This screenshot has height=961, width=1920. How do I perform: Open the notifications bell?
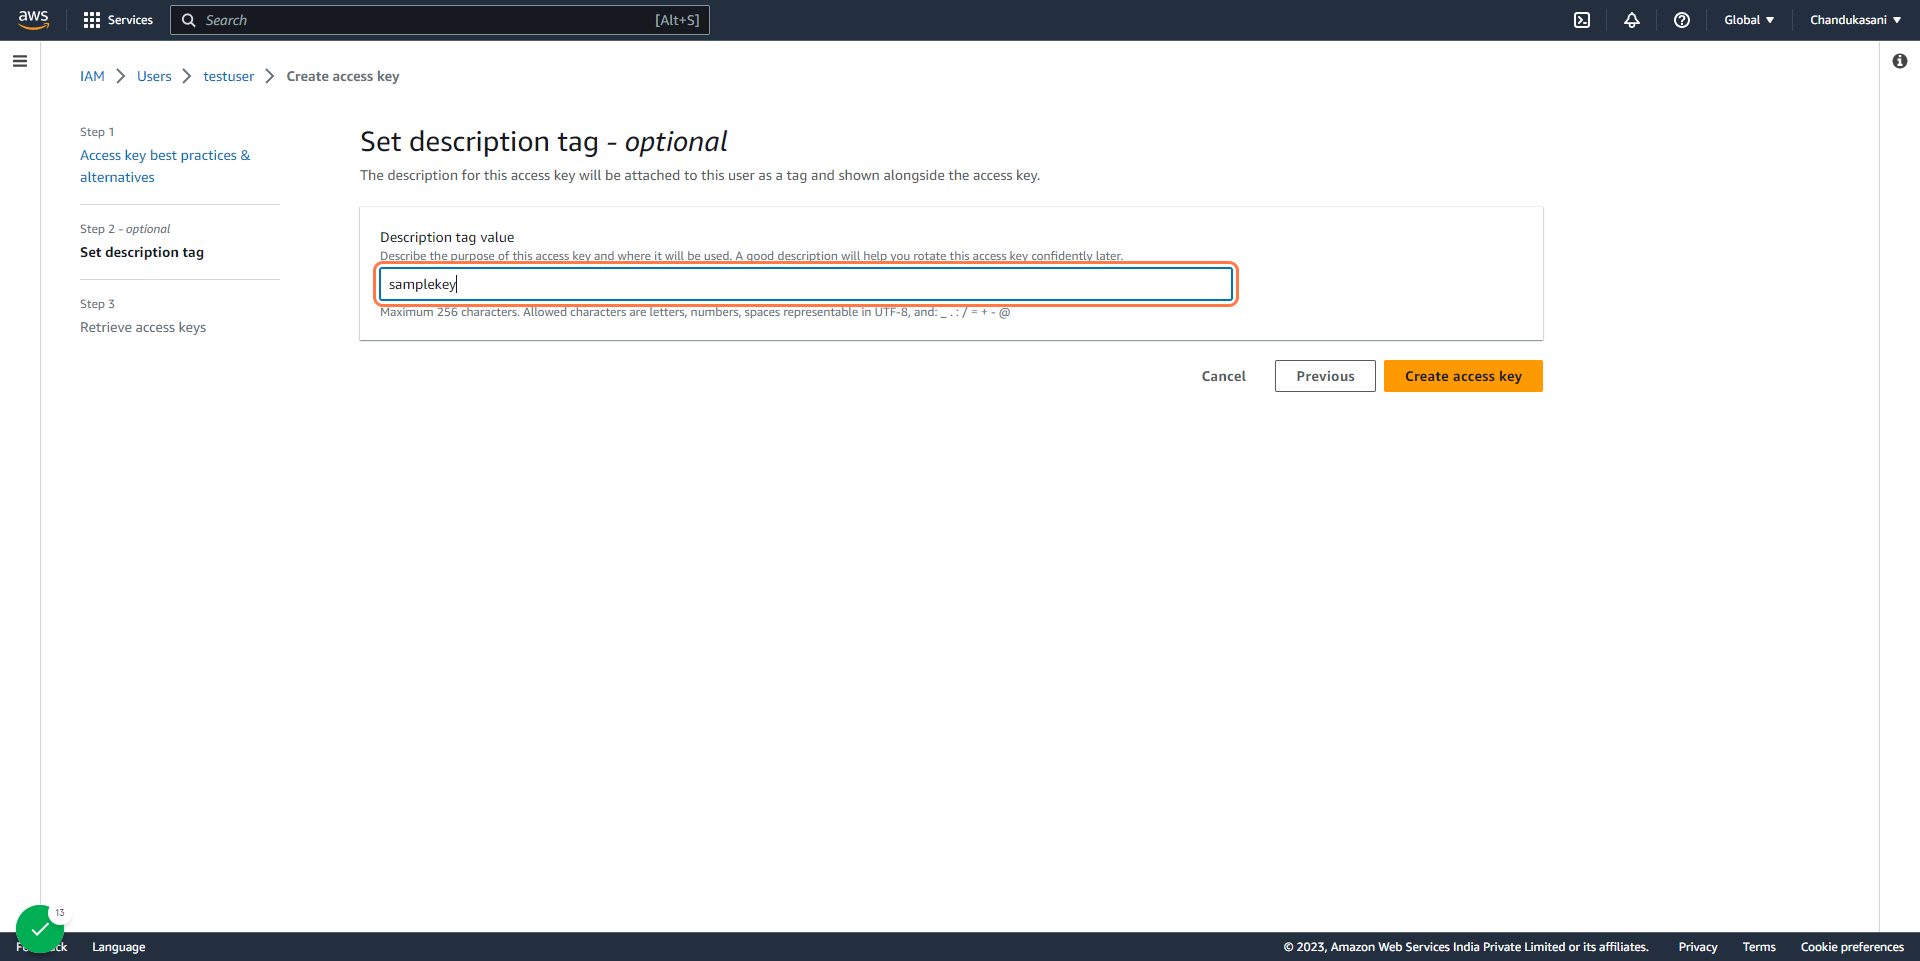(1632, 20)
